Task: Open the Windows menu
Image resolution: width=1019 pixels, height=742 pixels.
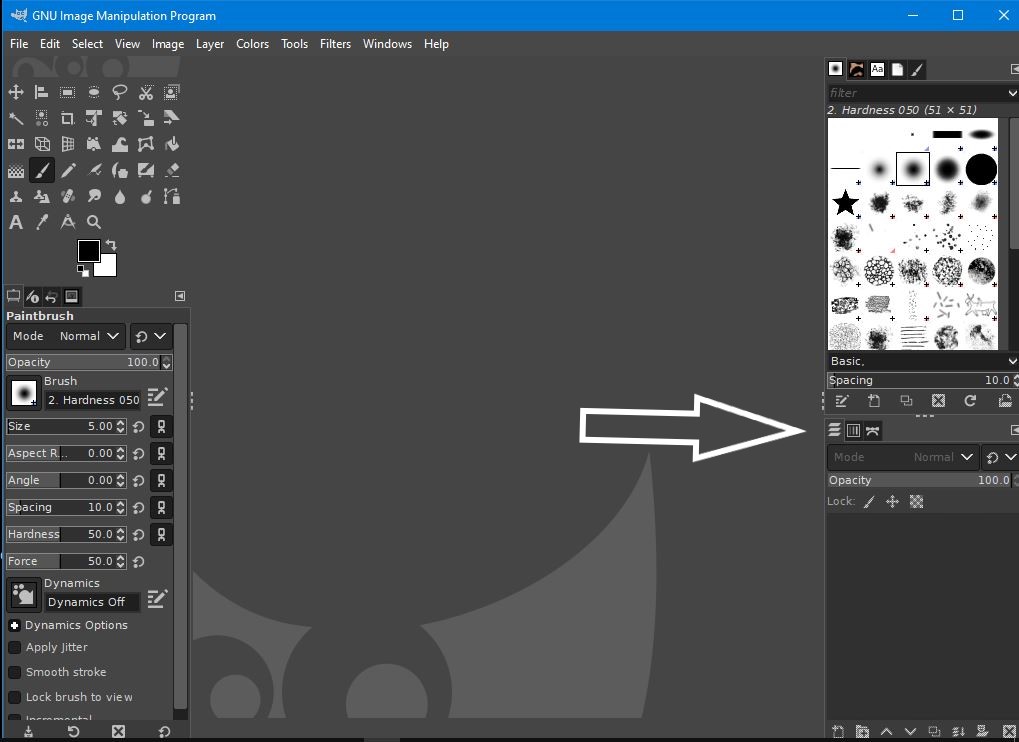Action: 387,44
